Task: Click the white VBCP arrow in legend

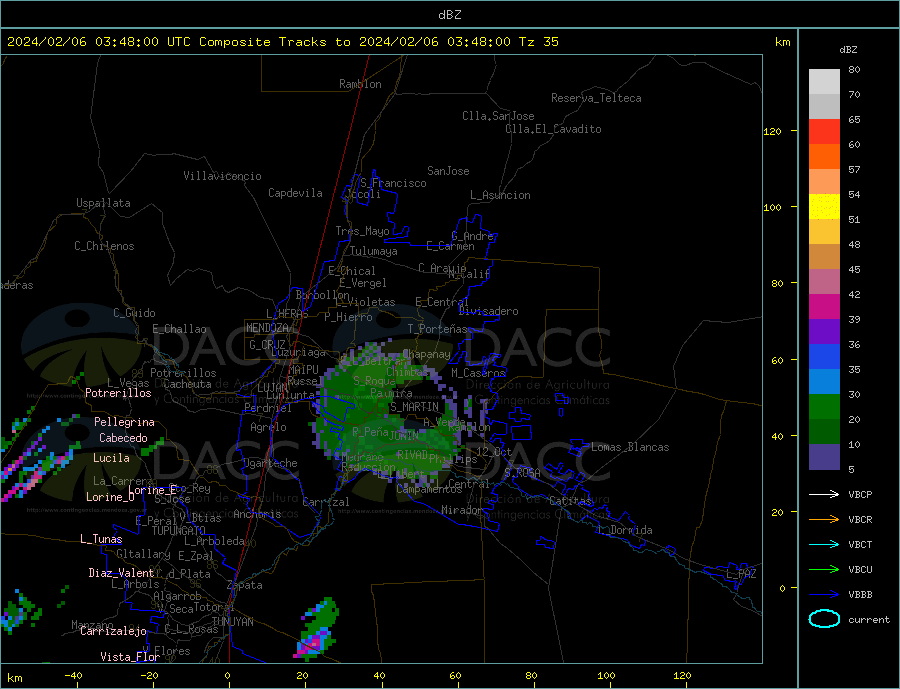Action: [x=824, y=494]
